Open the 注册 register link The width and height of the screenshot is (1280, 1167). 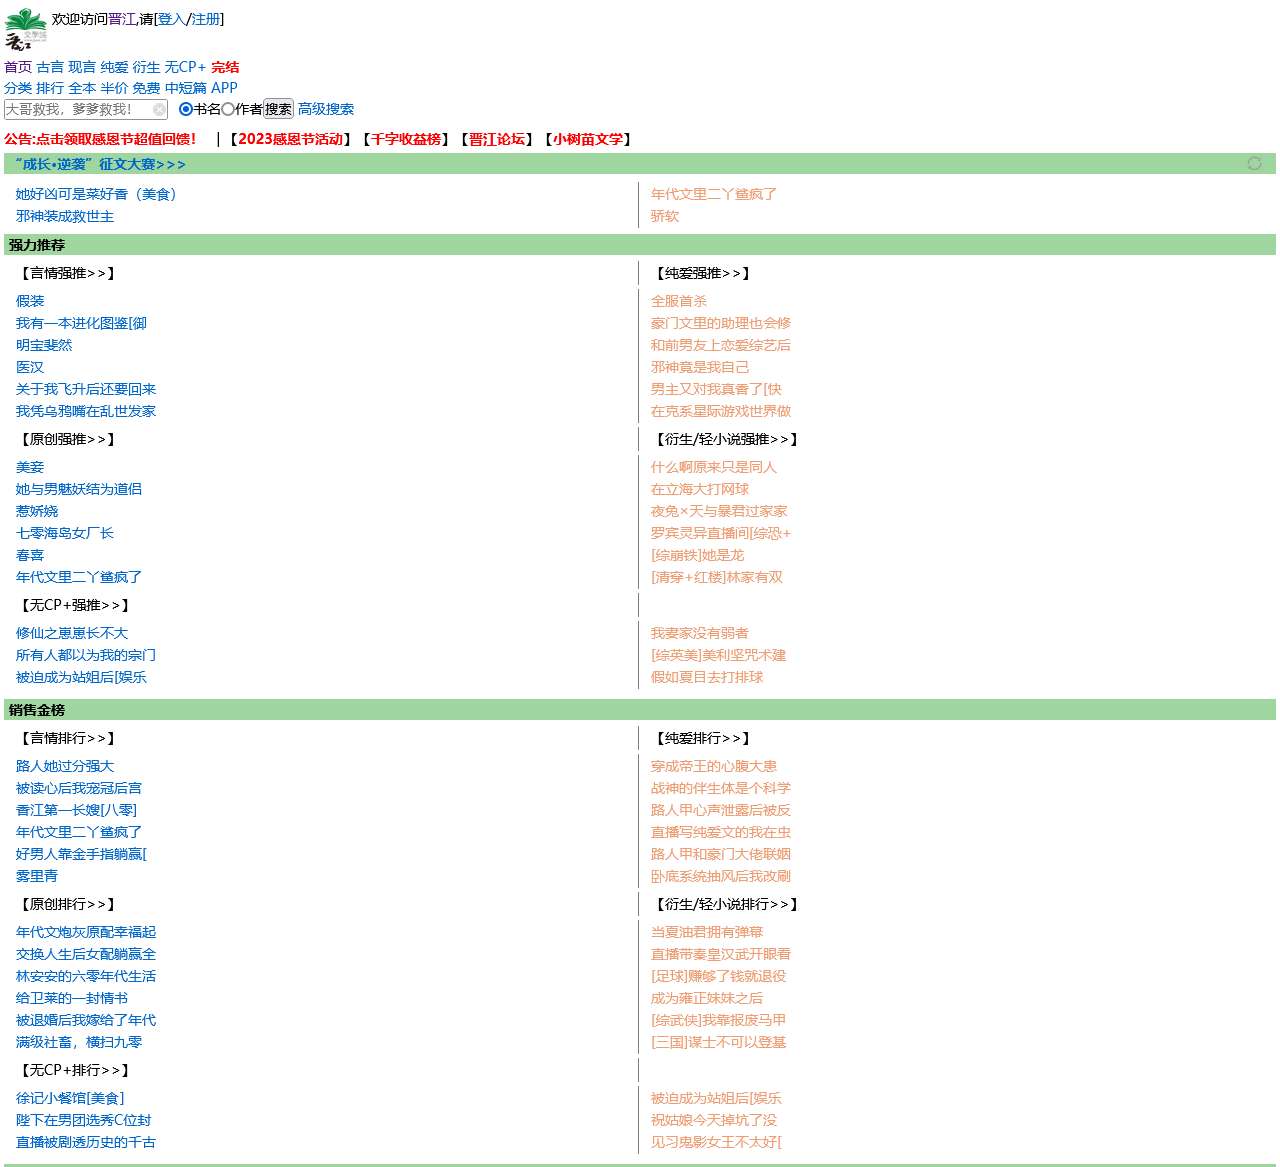pyautogui.click(x=206, y=19)
